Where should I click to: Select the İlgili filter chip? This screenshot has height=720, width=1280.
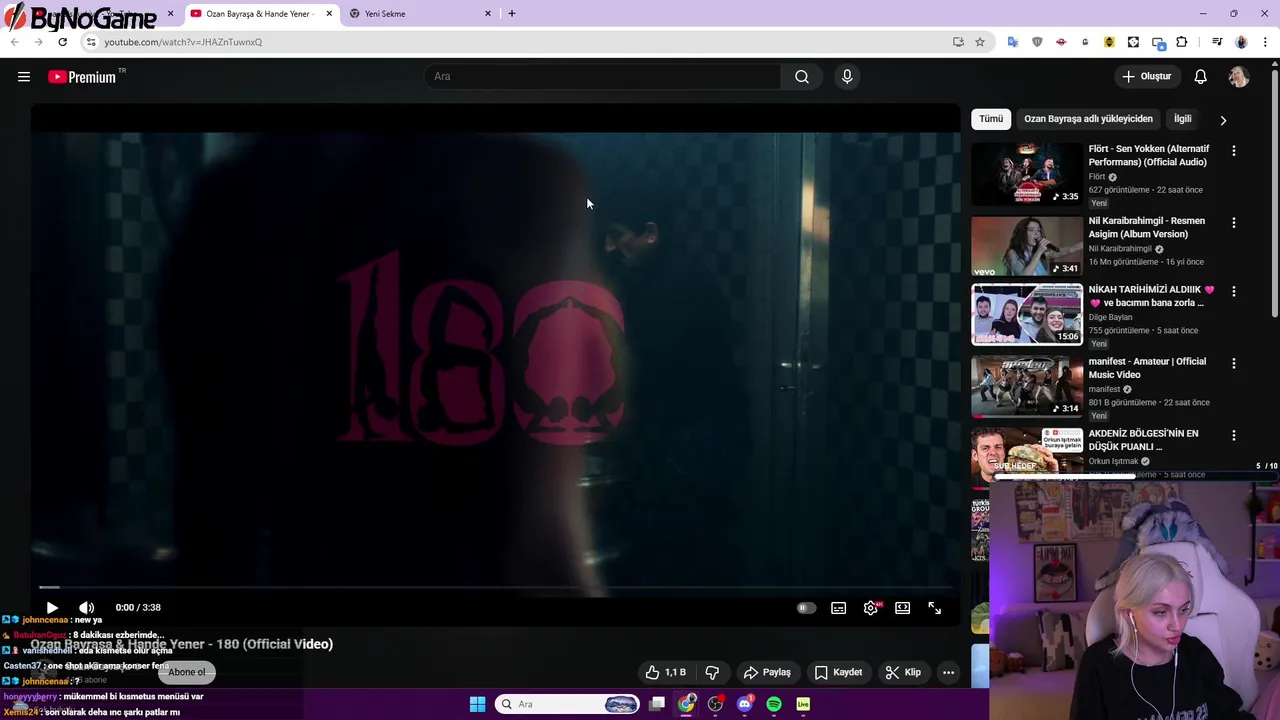(x=1183, y=119)
